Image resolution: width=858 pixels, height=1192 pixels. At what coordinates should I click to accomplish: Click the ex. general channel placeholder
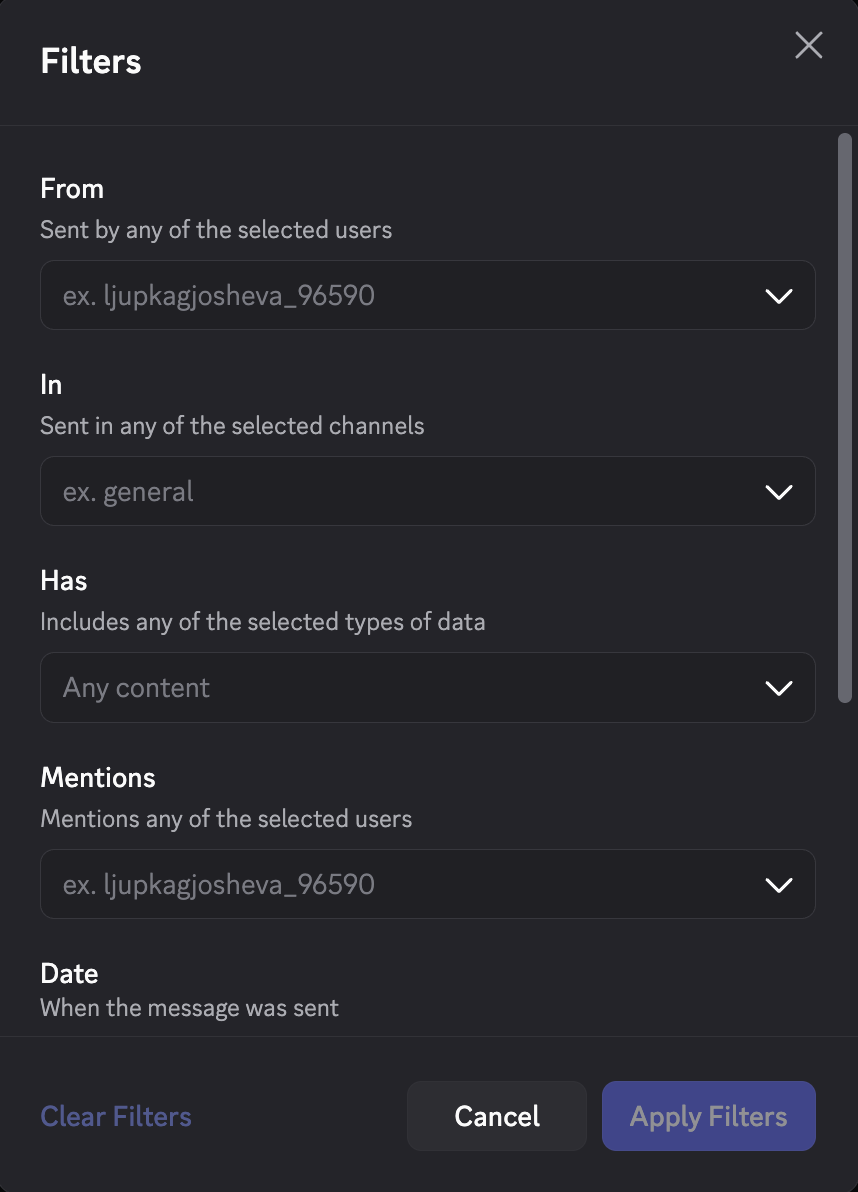pyautogui.click(x=127, y=491)
